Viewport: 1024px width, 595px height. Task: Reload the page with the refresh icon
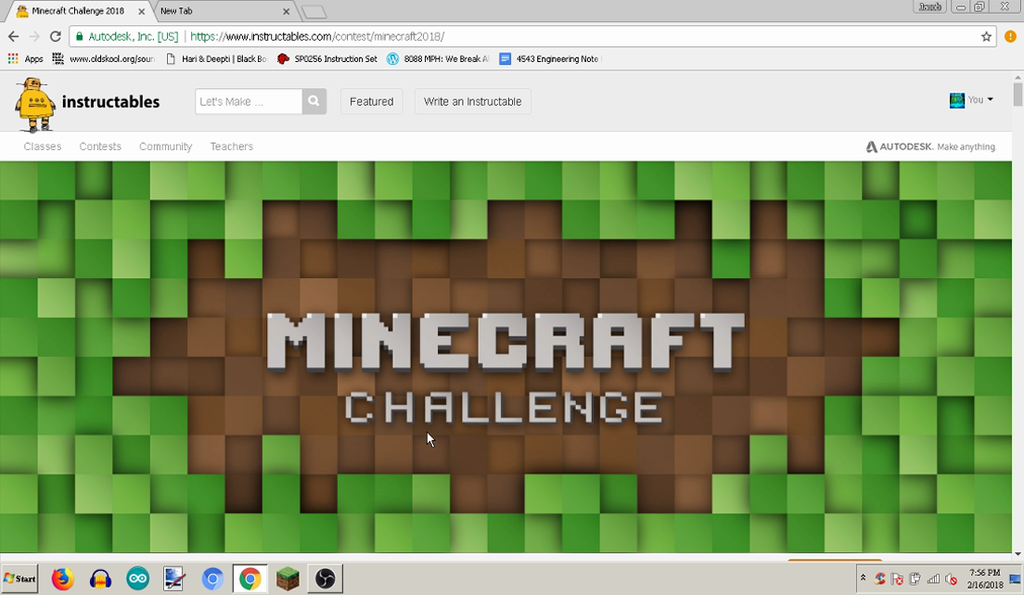(x=56, y=36)
